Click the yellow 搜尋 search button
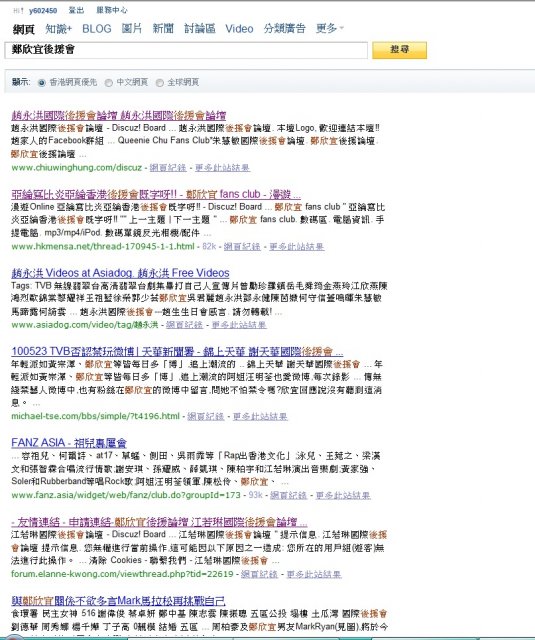The height and width of the screenshot is (640, 535). coord(400,50)
